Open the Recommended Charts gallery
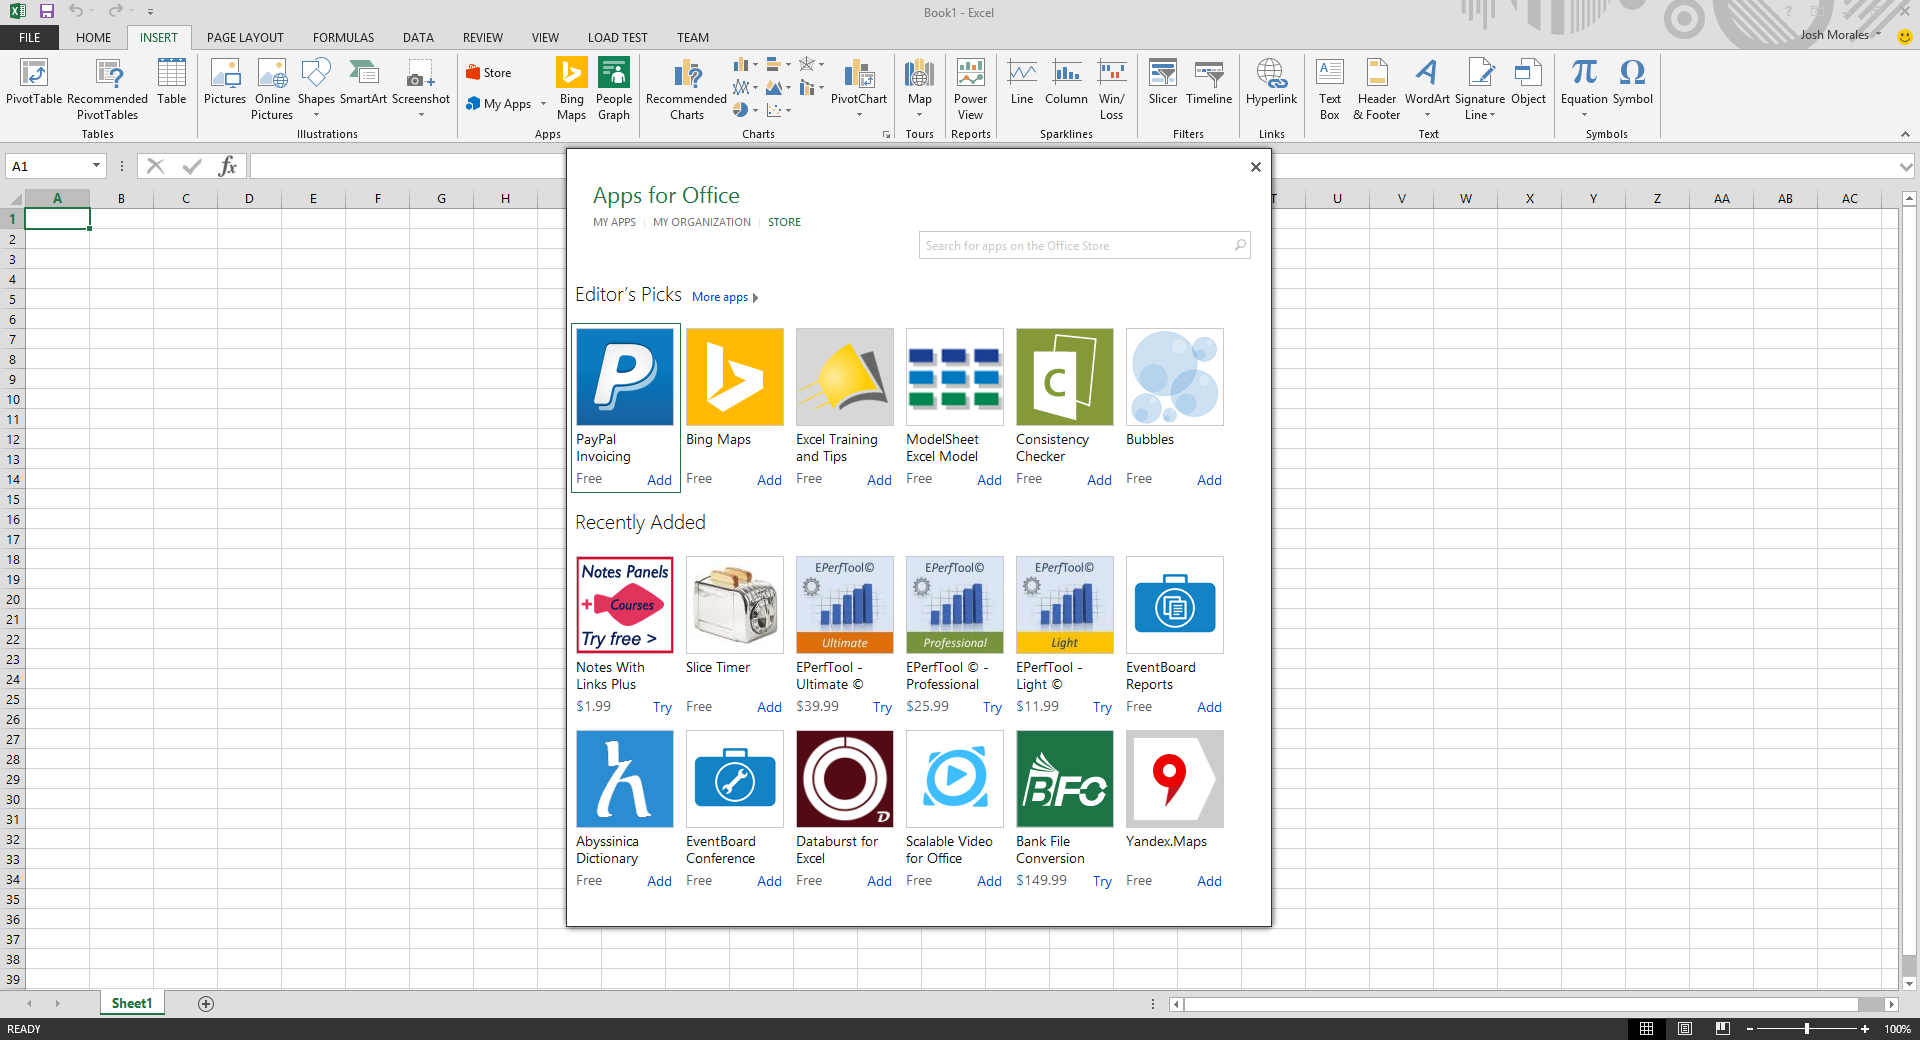Image resolution: width=1920 pixels, height=1040 pixels. coord(685,88)
